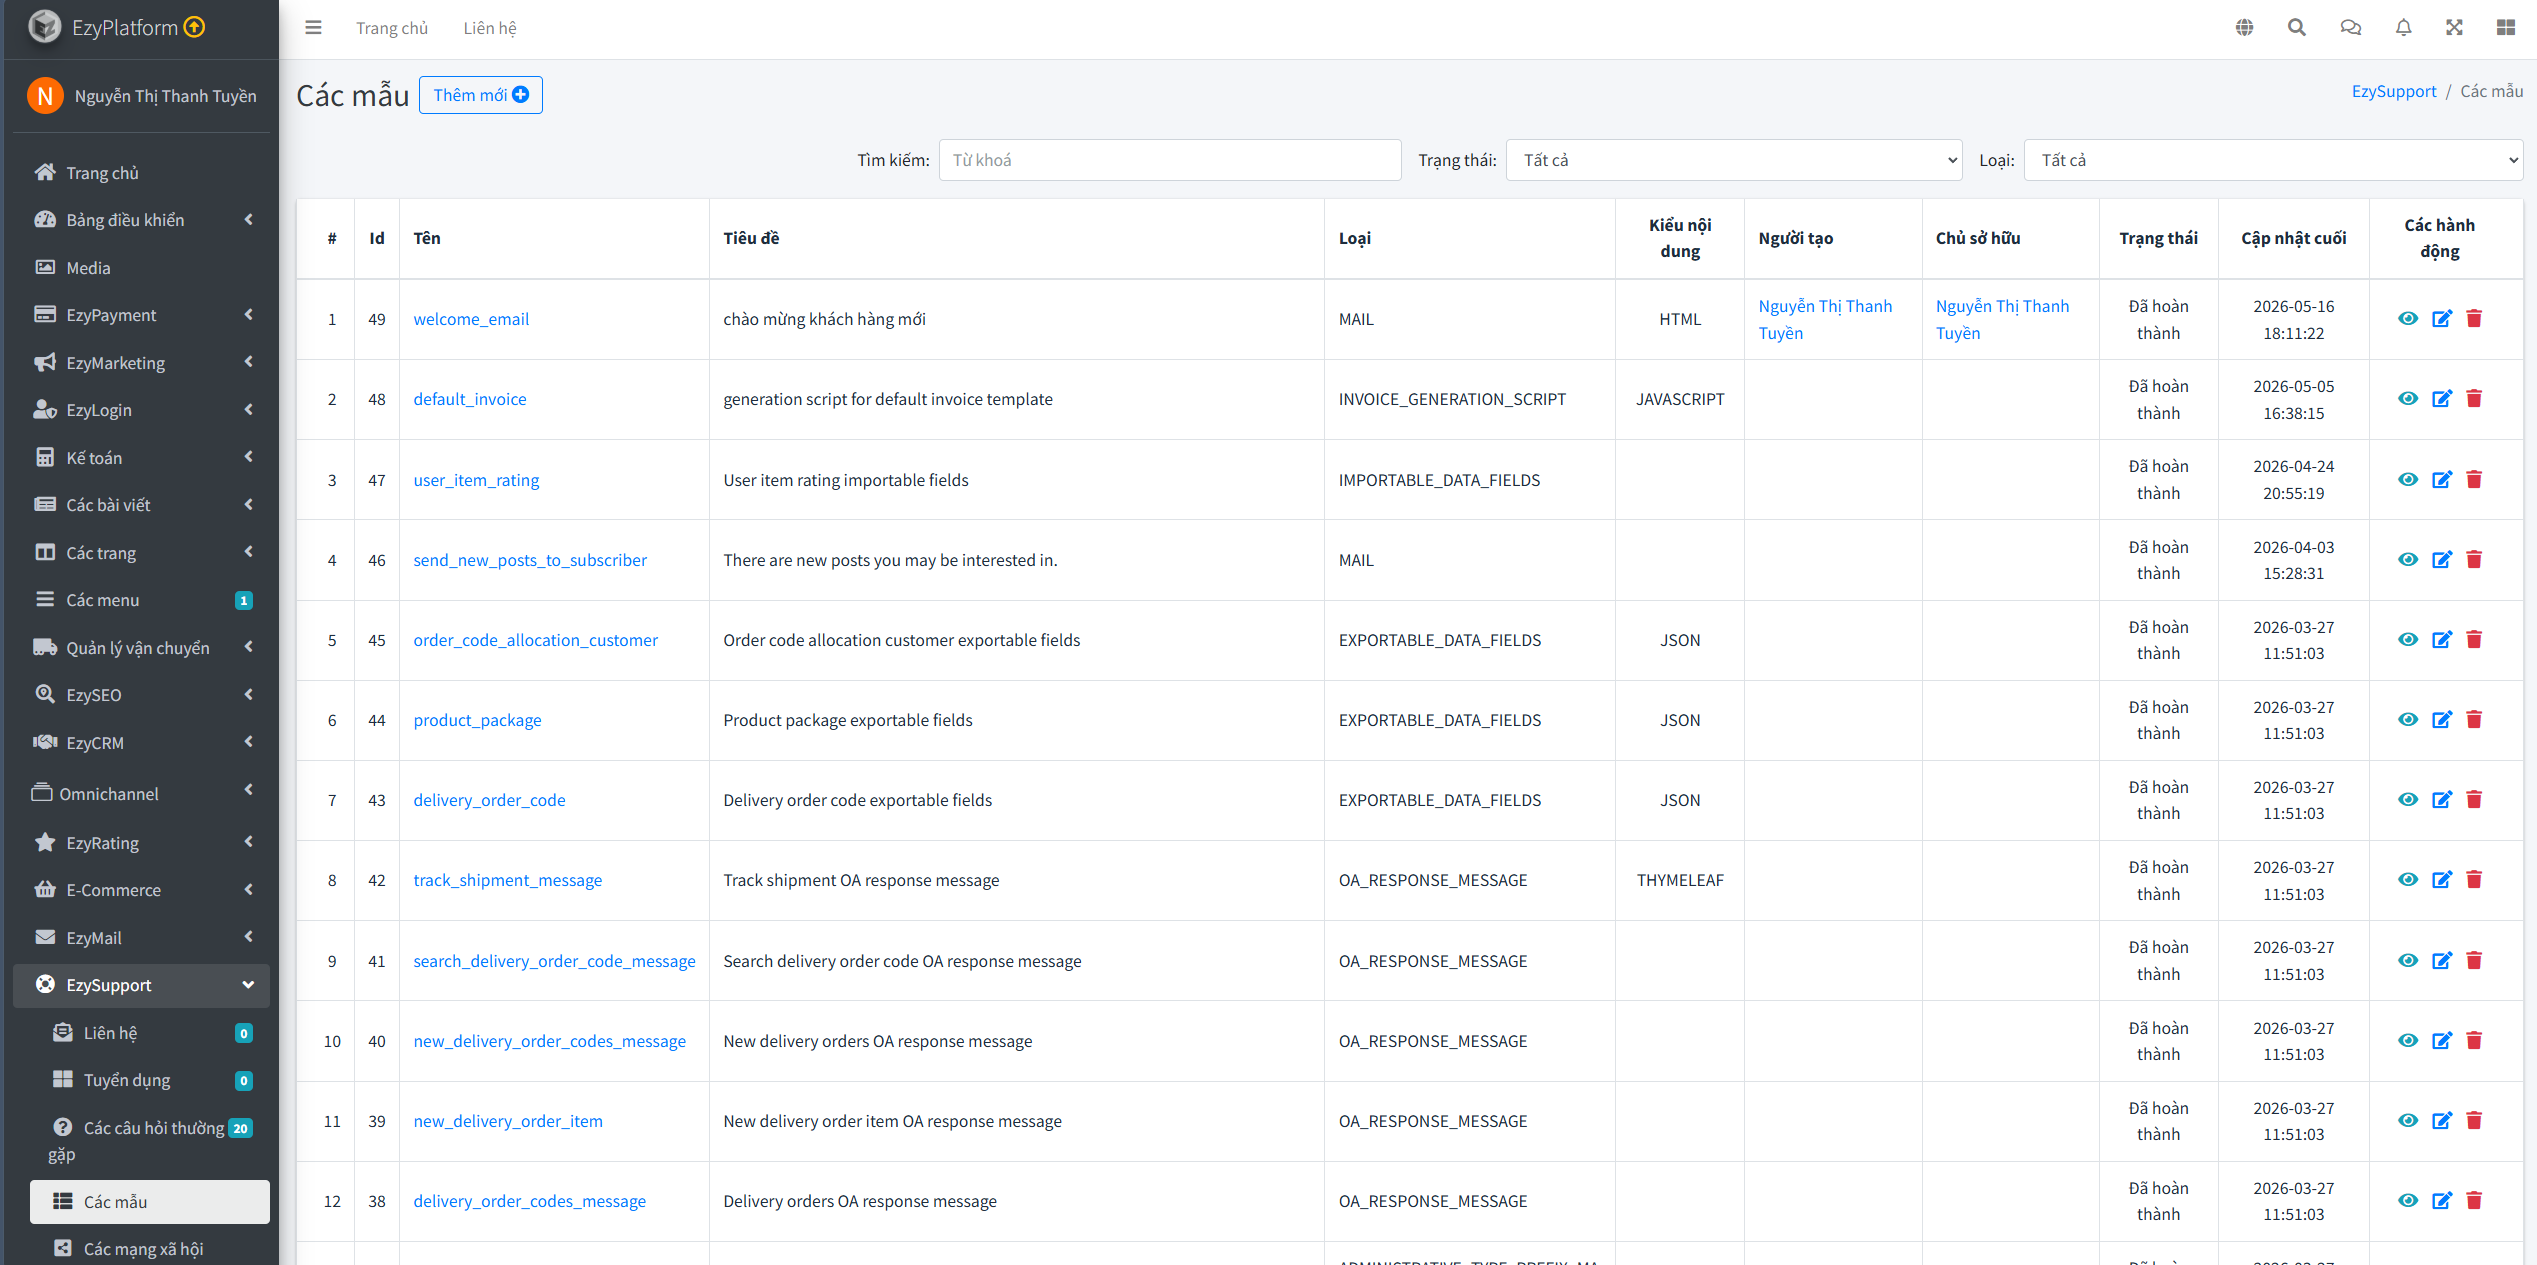Open Media in the sidebar
Screen dimensions: 2537x1265
(x=142, y=268)
